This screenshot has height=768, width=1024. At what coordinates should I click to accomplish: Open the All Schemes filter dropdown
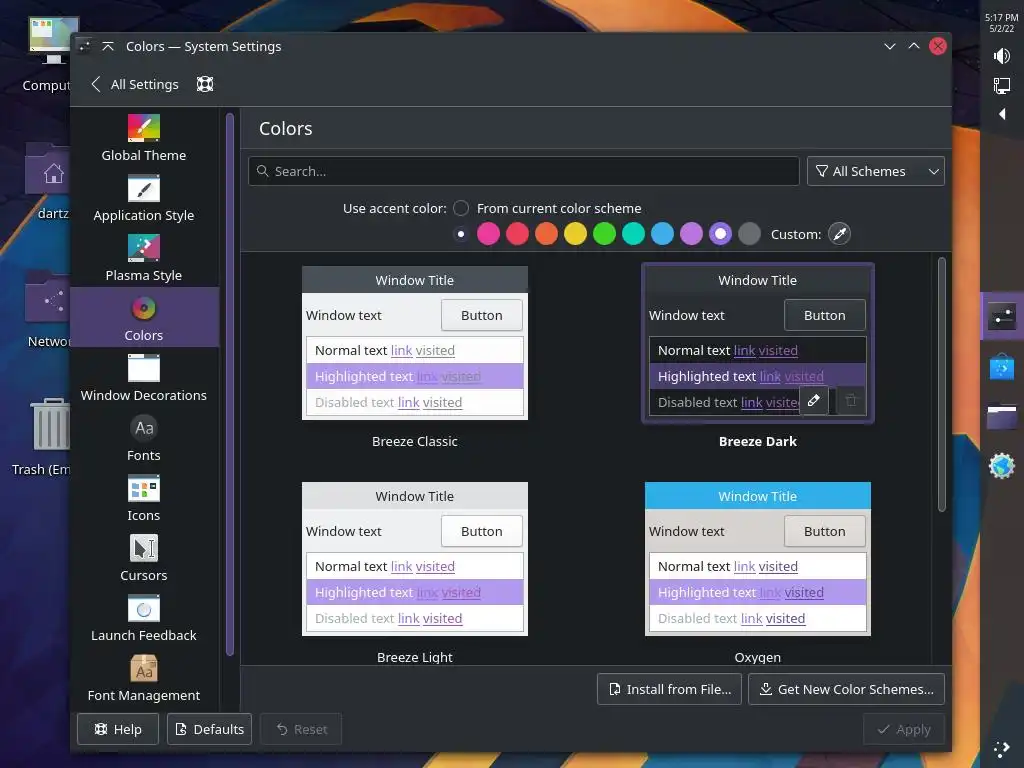click(x=876, y=171)
